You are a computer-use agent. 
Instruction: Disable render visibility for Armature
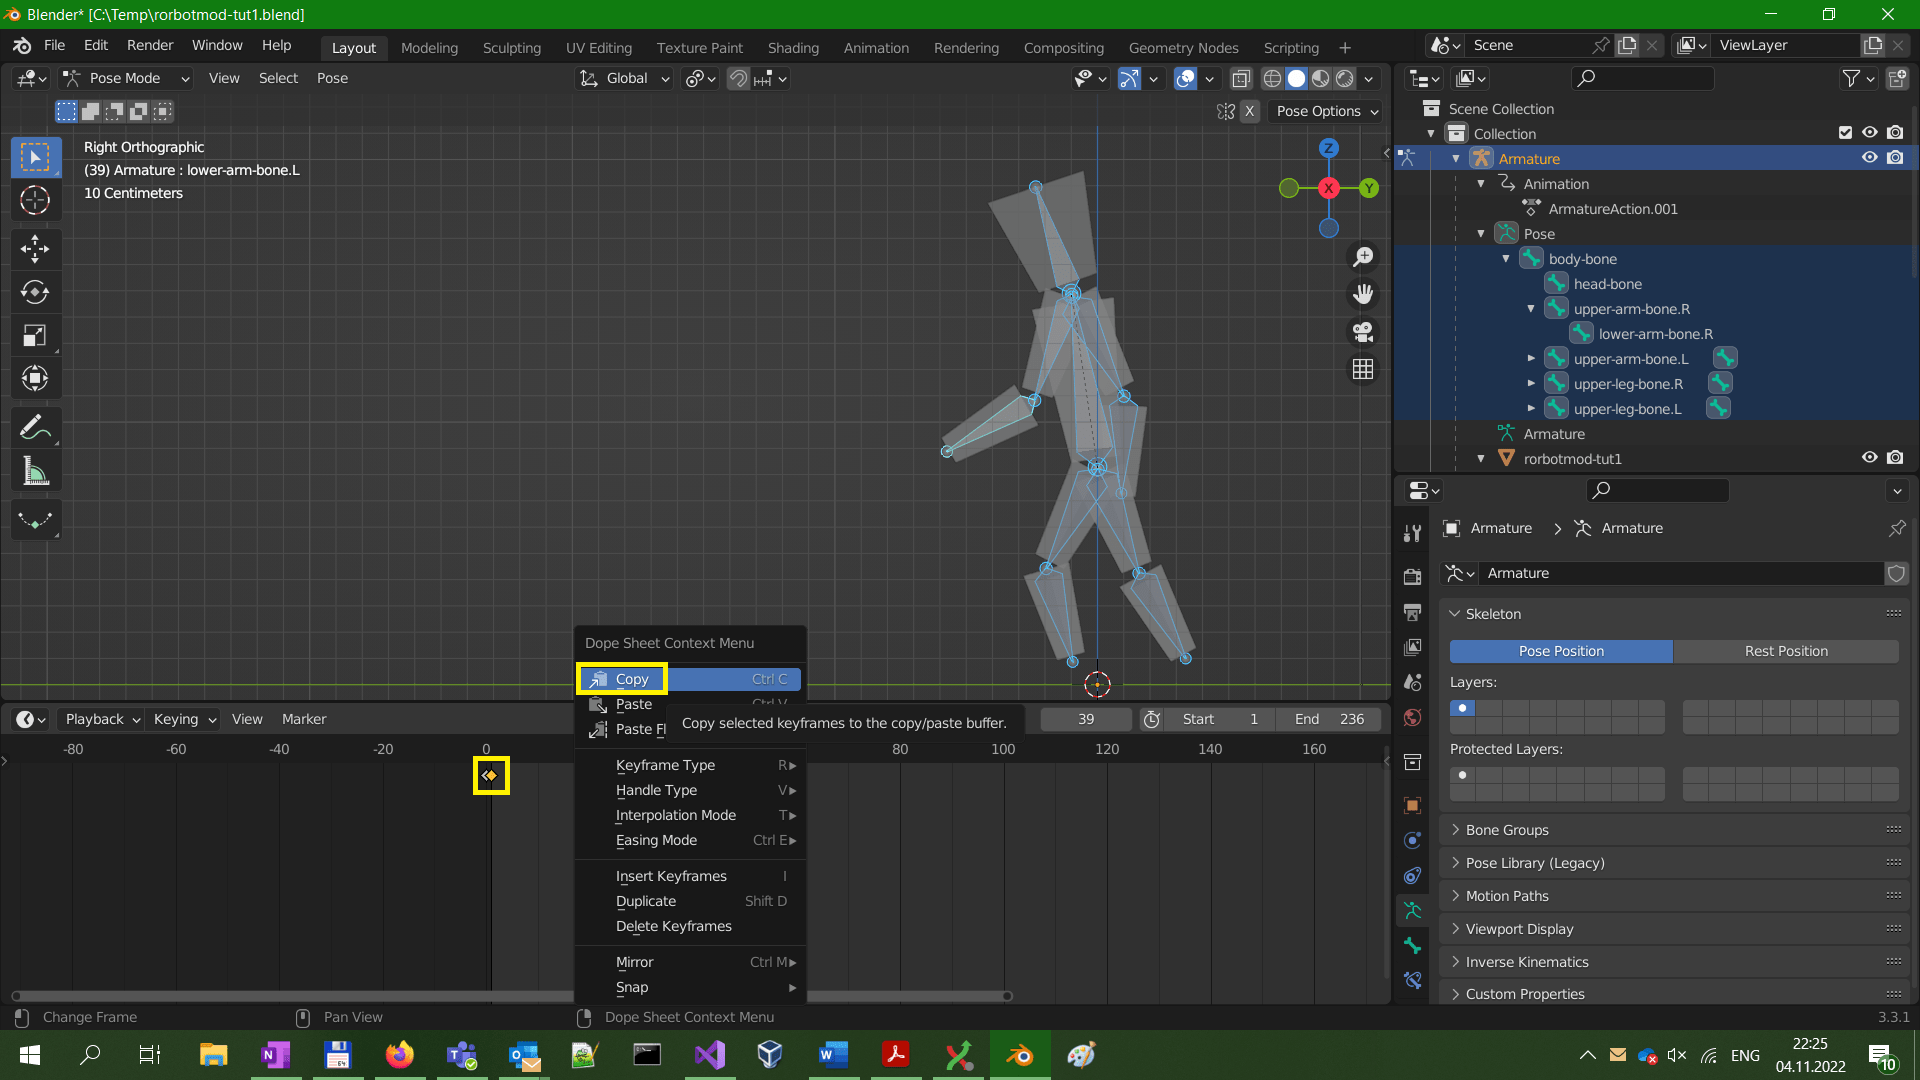click(x=1895, y=158)
